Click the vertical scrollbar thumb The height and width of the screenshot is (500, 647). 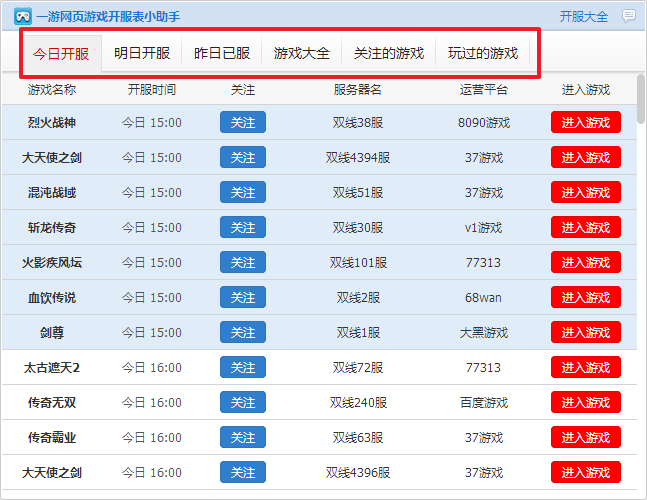(640, 99)
